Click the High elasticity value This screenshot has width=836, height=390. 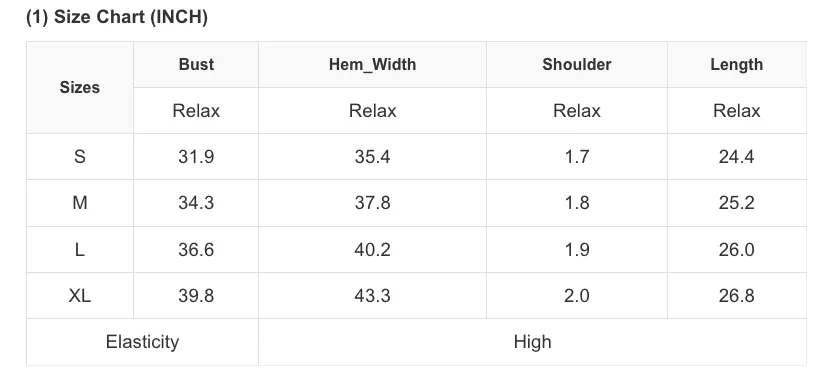[532, 342]
